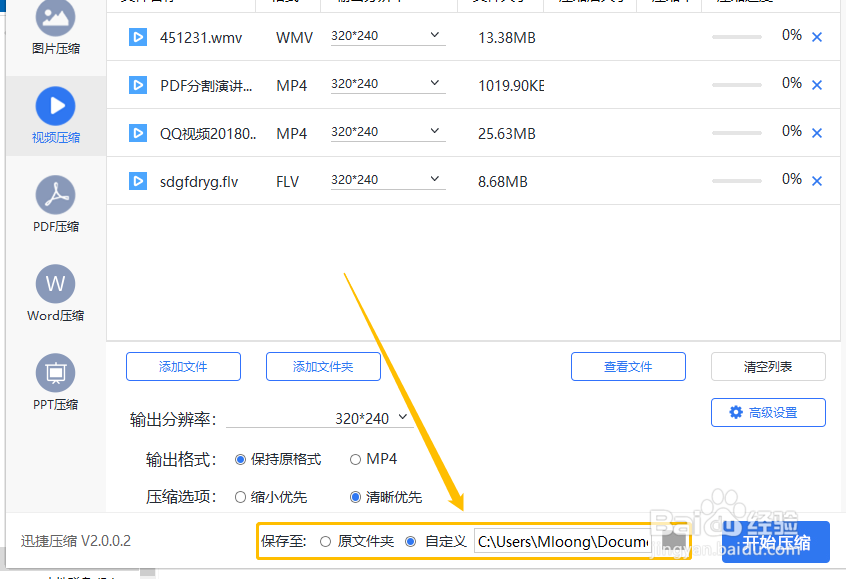
Task: Open 高级设置 advanced settings
Action: tap(768, 412)
